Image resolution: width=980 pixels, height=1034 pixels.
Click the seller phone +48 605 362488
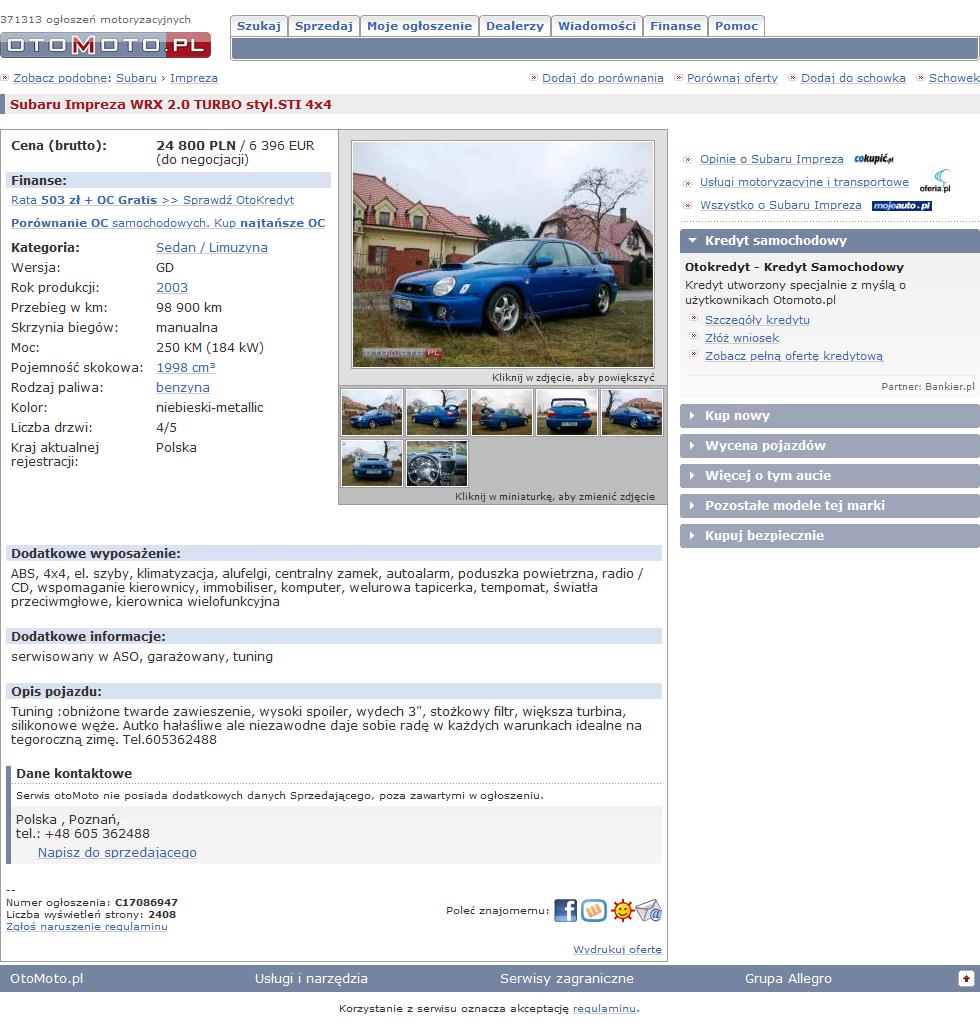pos(98,834)
